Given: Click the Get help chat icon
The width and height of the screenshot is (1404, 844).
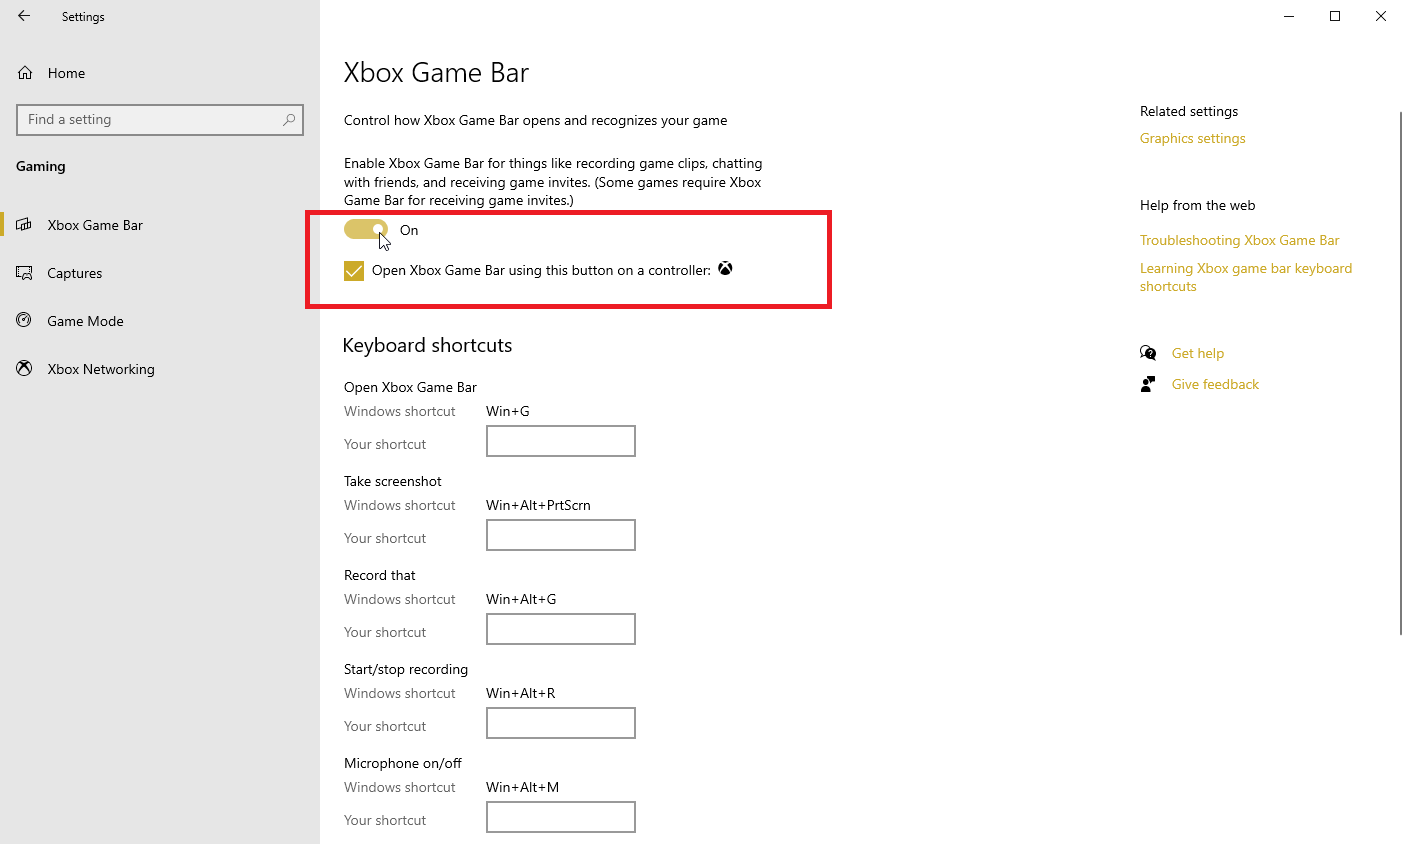Looking at the screenshot, I should (x=1148, y=353).
